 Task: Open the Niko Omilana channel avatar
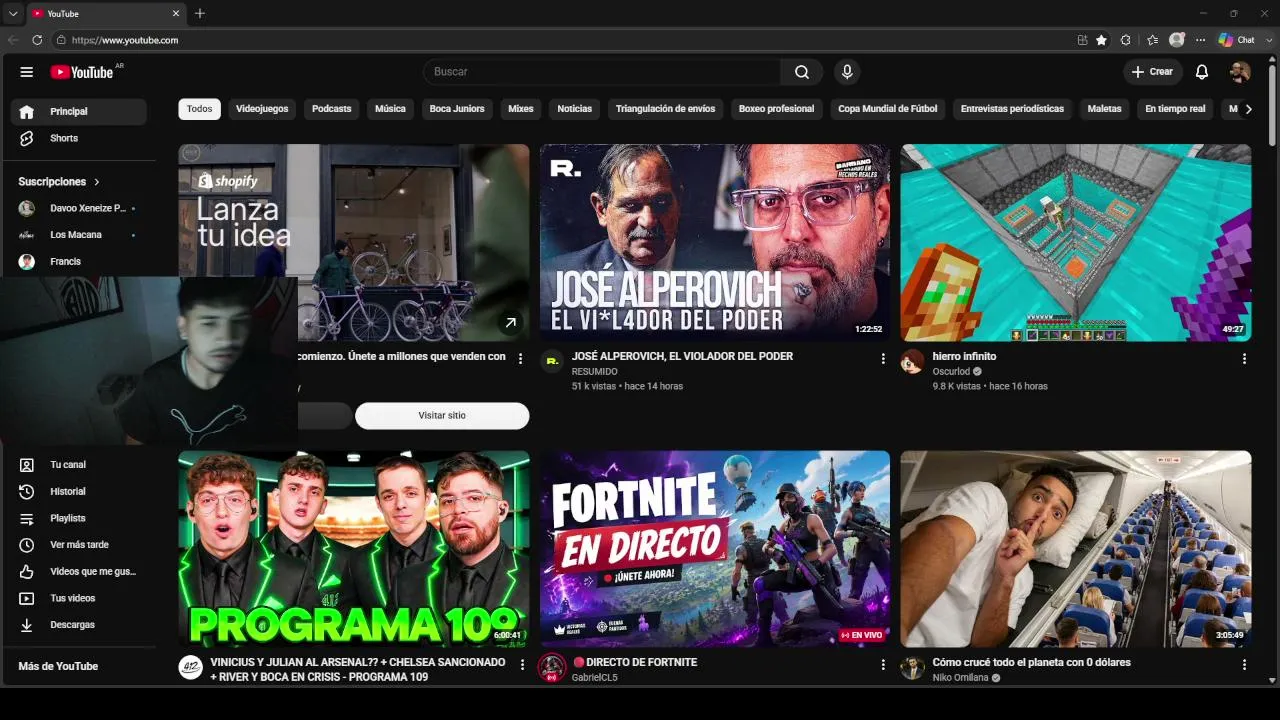pyautogui.click(x=912, y=667)
